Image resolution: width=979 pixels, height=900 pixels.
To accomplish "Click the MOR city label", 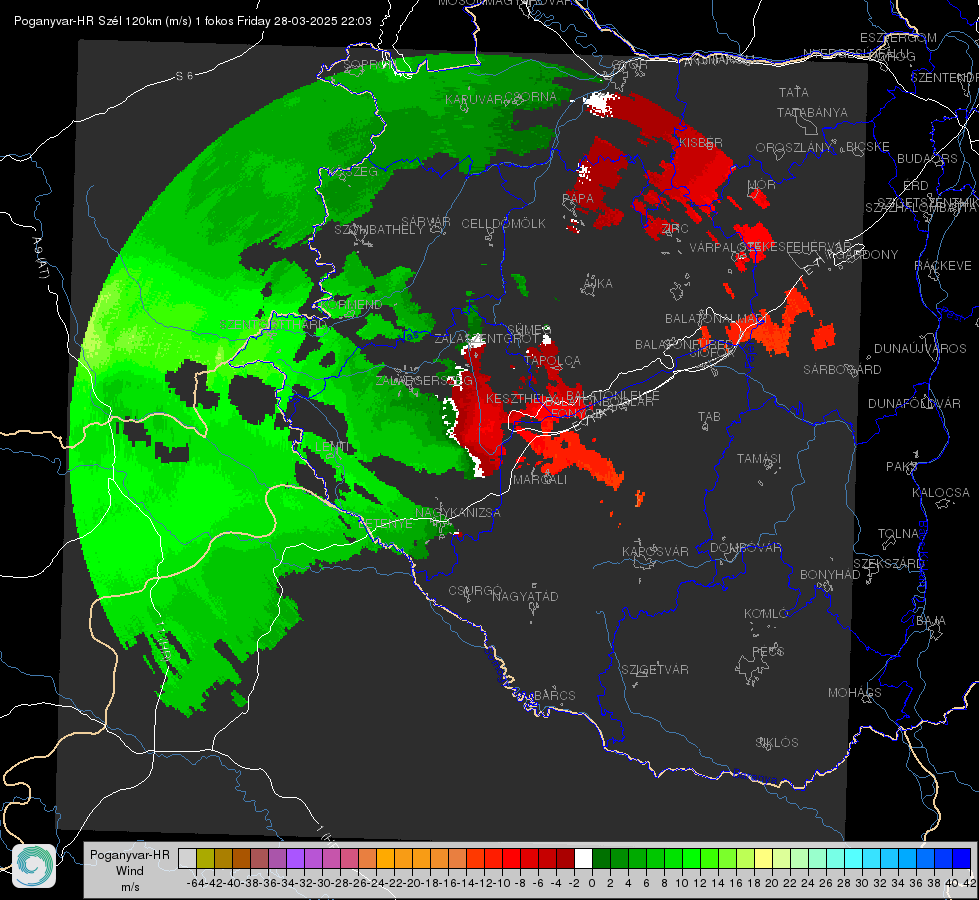I will coord(762,184).
